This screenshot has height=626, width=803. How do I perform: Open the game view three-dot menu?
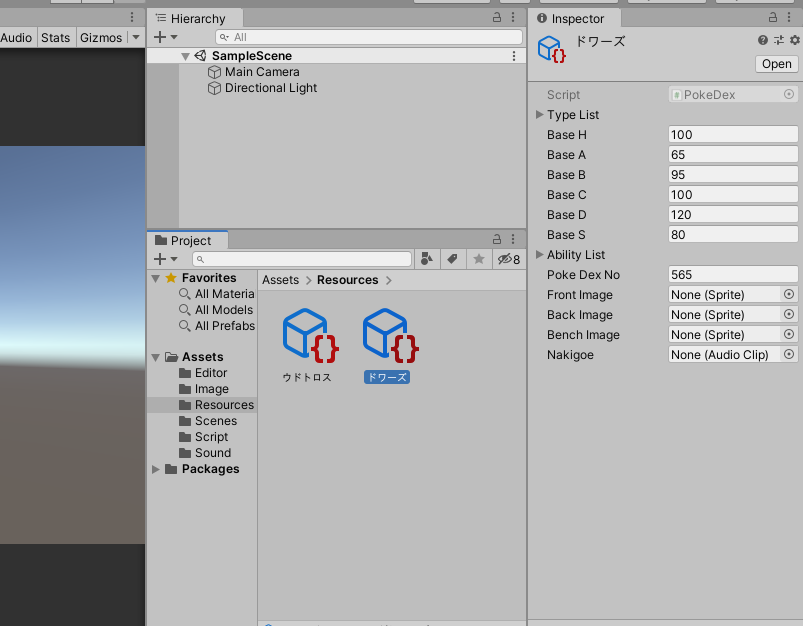132,17
